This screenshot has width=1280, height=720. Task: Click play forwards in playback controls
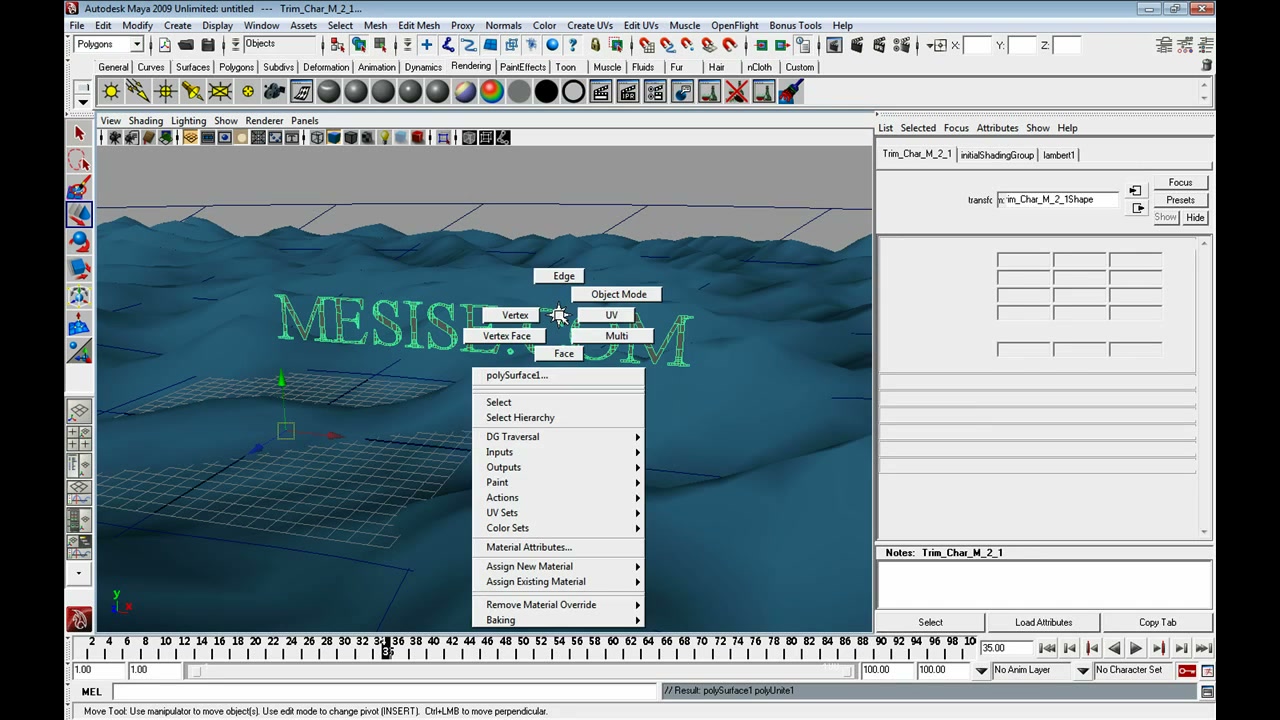tap(1136, 649)
